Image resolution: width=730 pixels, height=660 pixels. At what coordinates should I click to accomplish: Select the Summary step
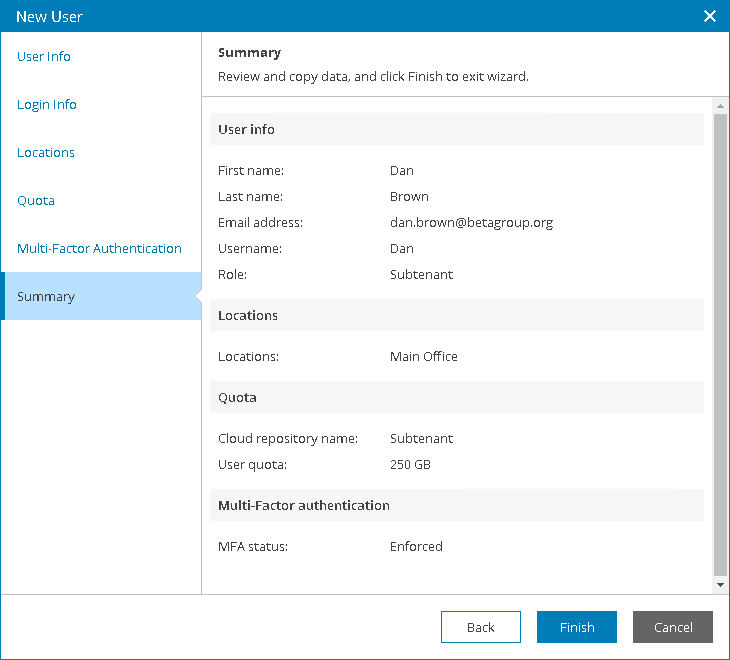(46, 297)
